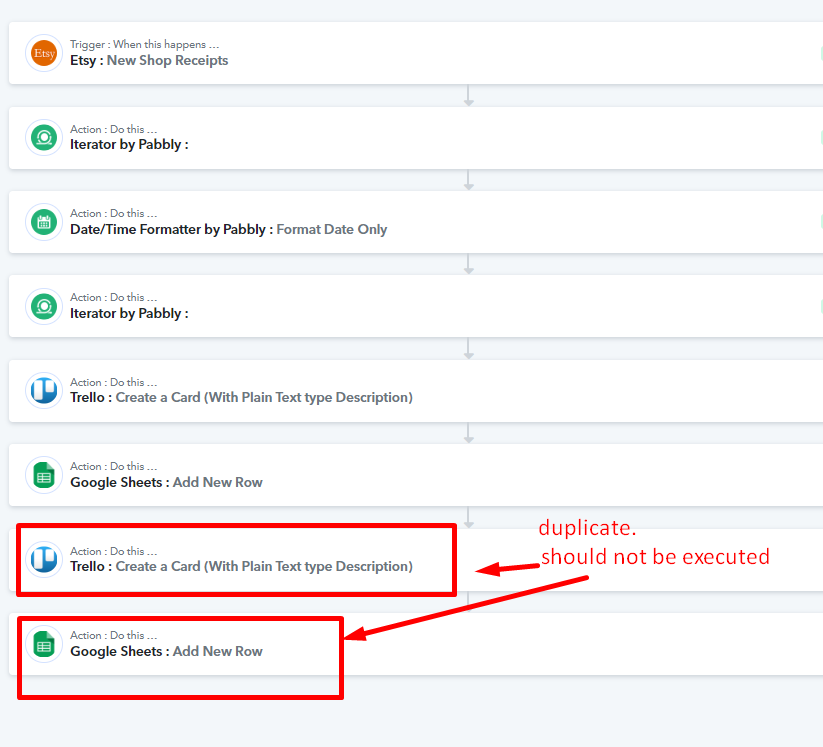Click the first Iterator by Pabbly icon
823x747 pixels.
pyautogui.click(x=44, y=138)
